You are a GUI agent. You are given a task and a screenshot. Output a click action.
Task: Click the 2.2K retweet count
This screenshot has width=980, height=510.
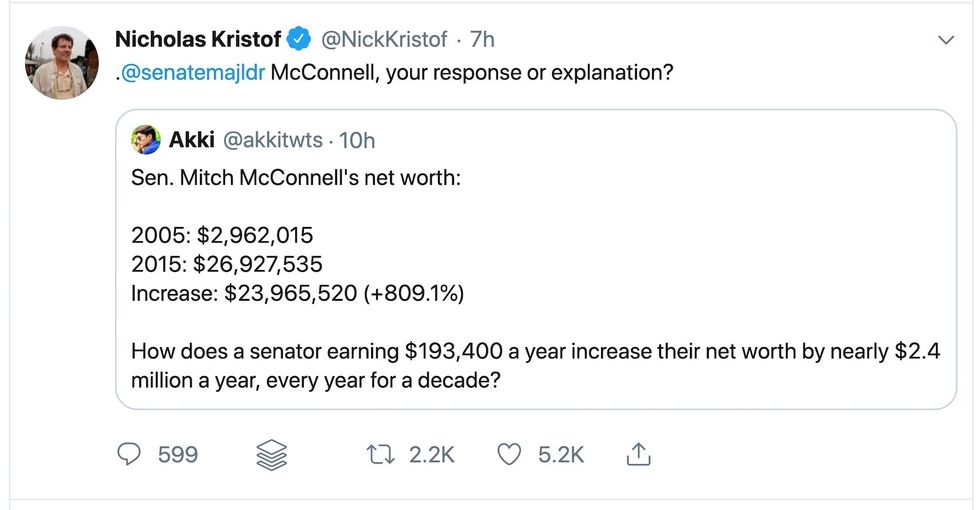(x=432, y=455)
